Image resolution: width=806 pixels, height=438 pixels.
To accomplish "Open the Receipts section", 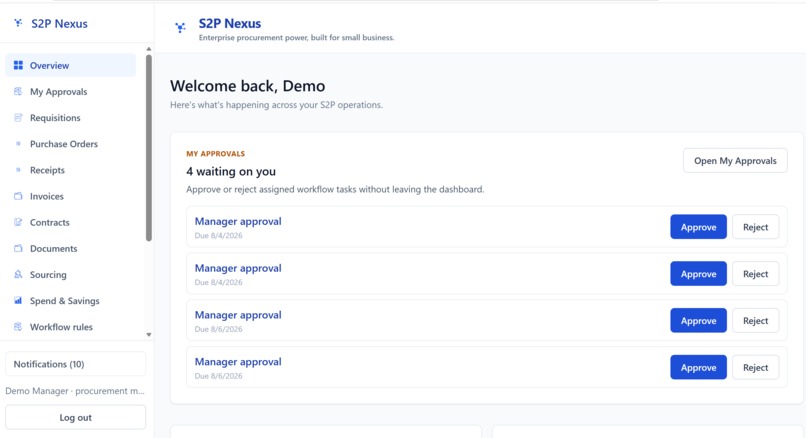I will click(x=71, y=170).
